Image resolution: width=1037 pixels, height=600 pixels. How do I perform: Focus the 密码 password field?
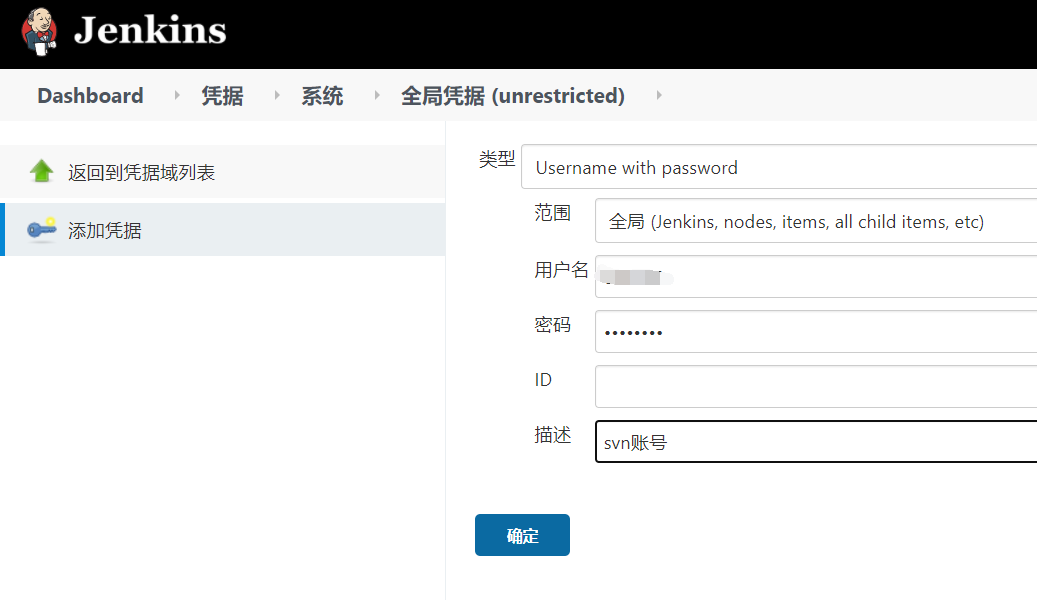(x=816, y=331)
